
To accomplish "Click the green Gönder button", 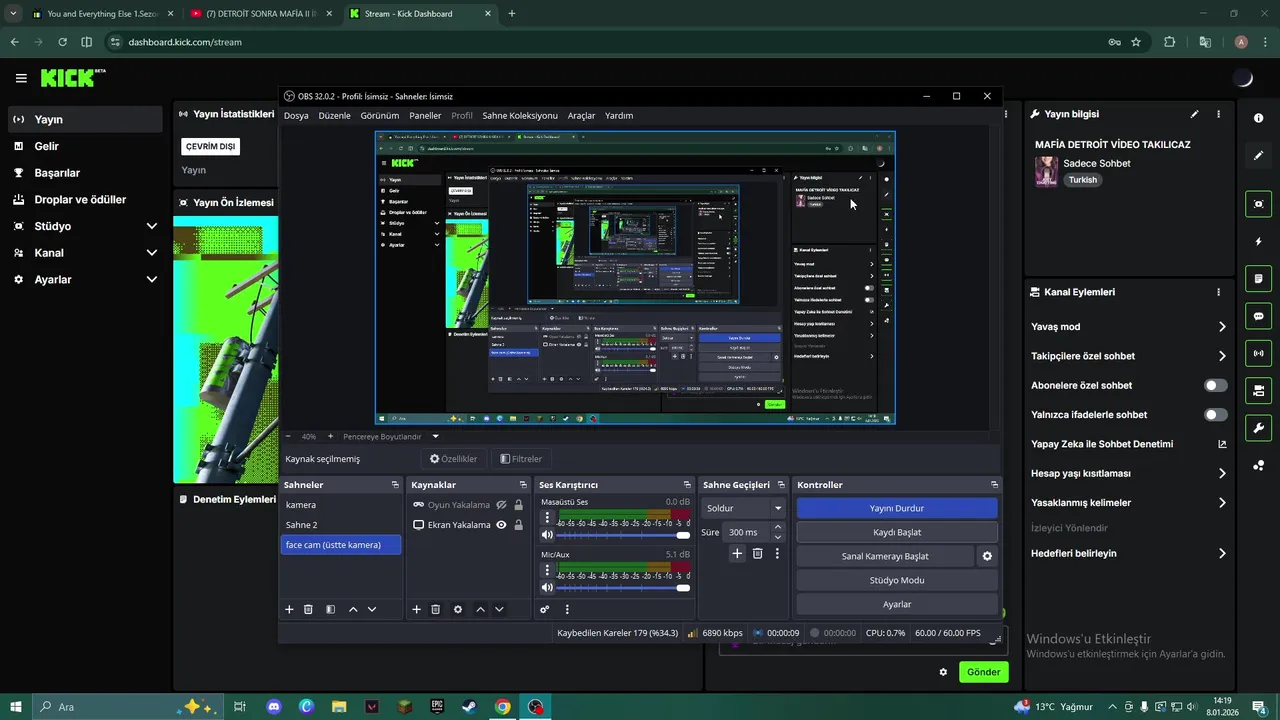I will 983,672.
